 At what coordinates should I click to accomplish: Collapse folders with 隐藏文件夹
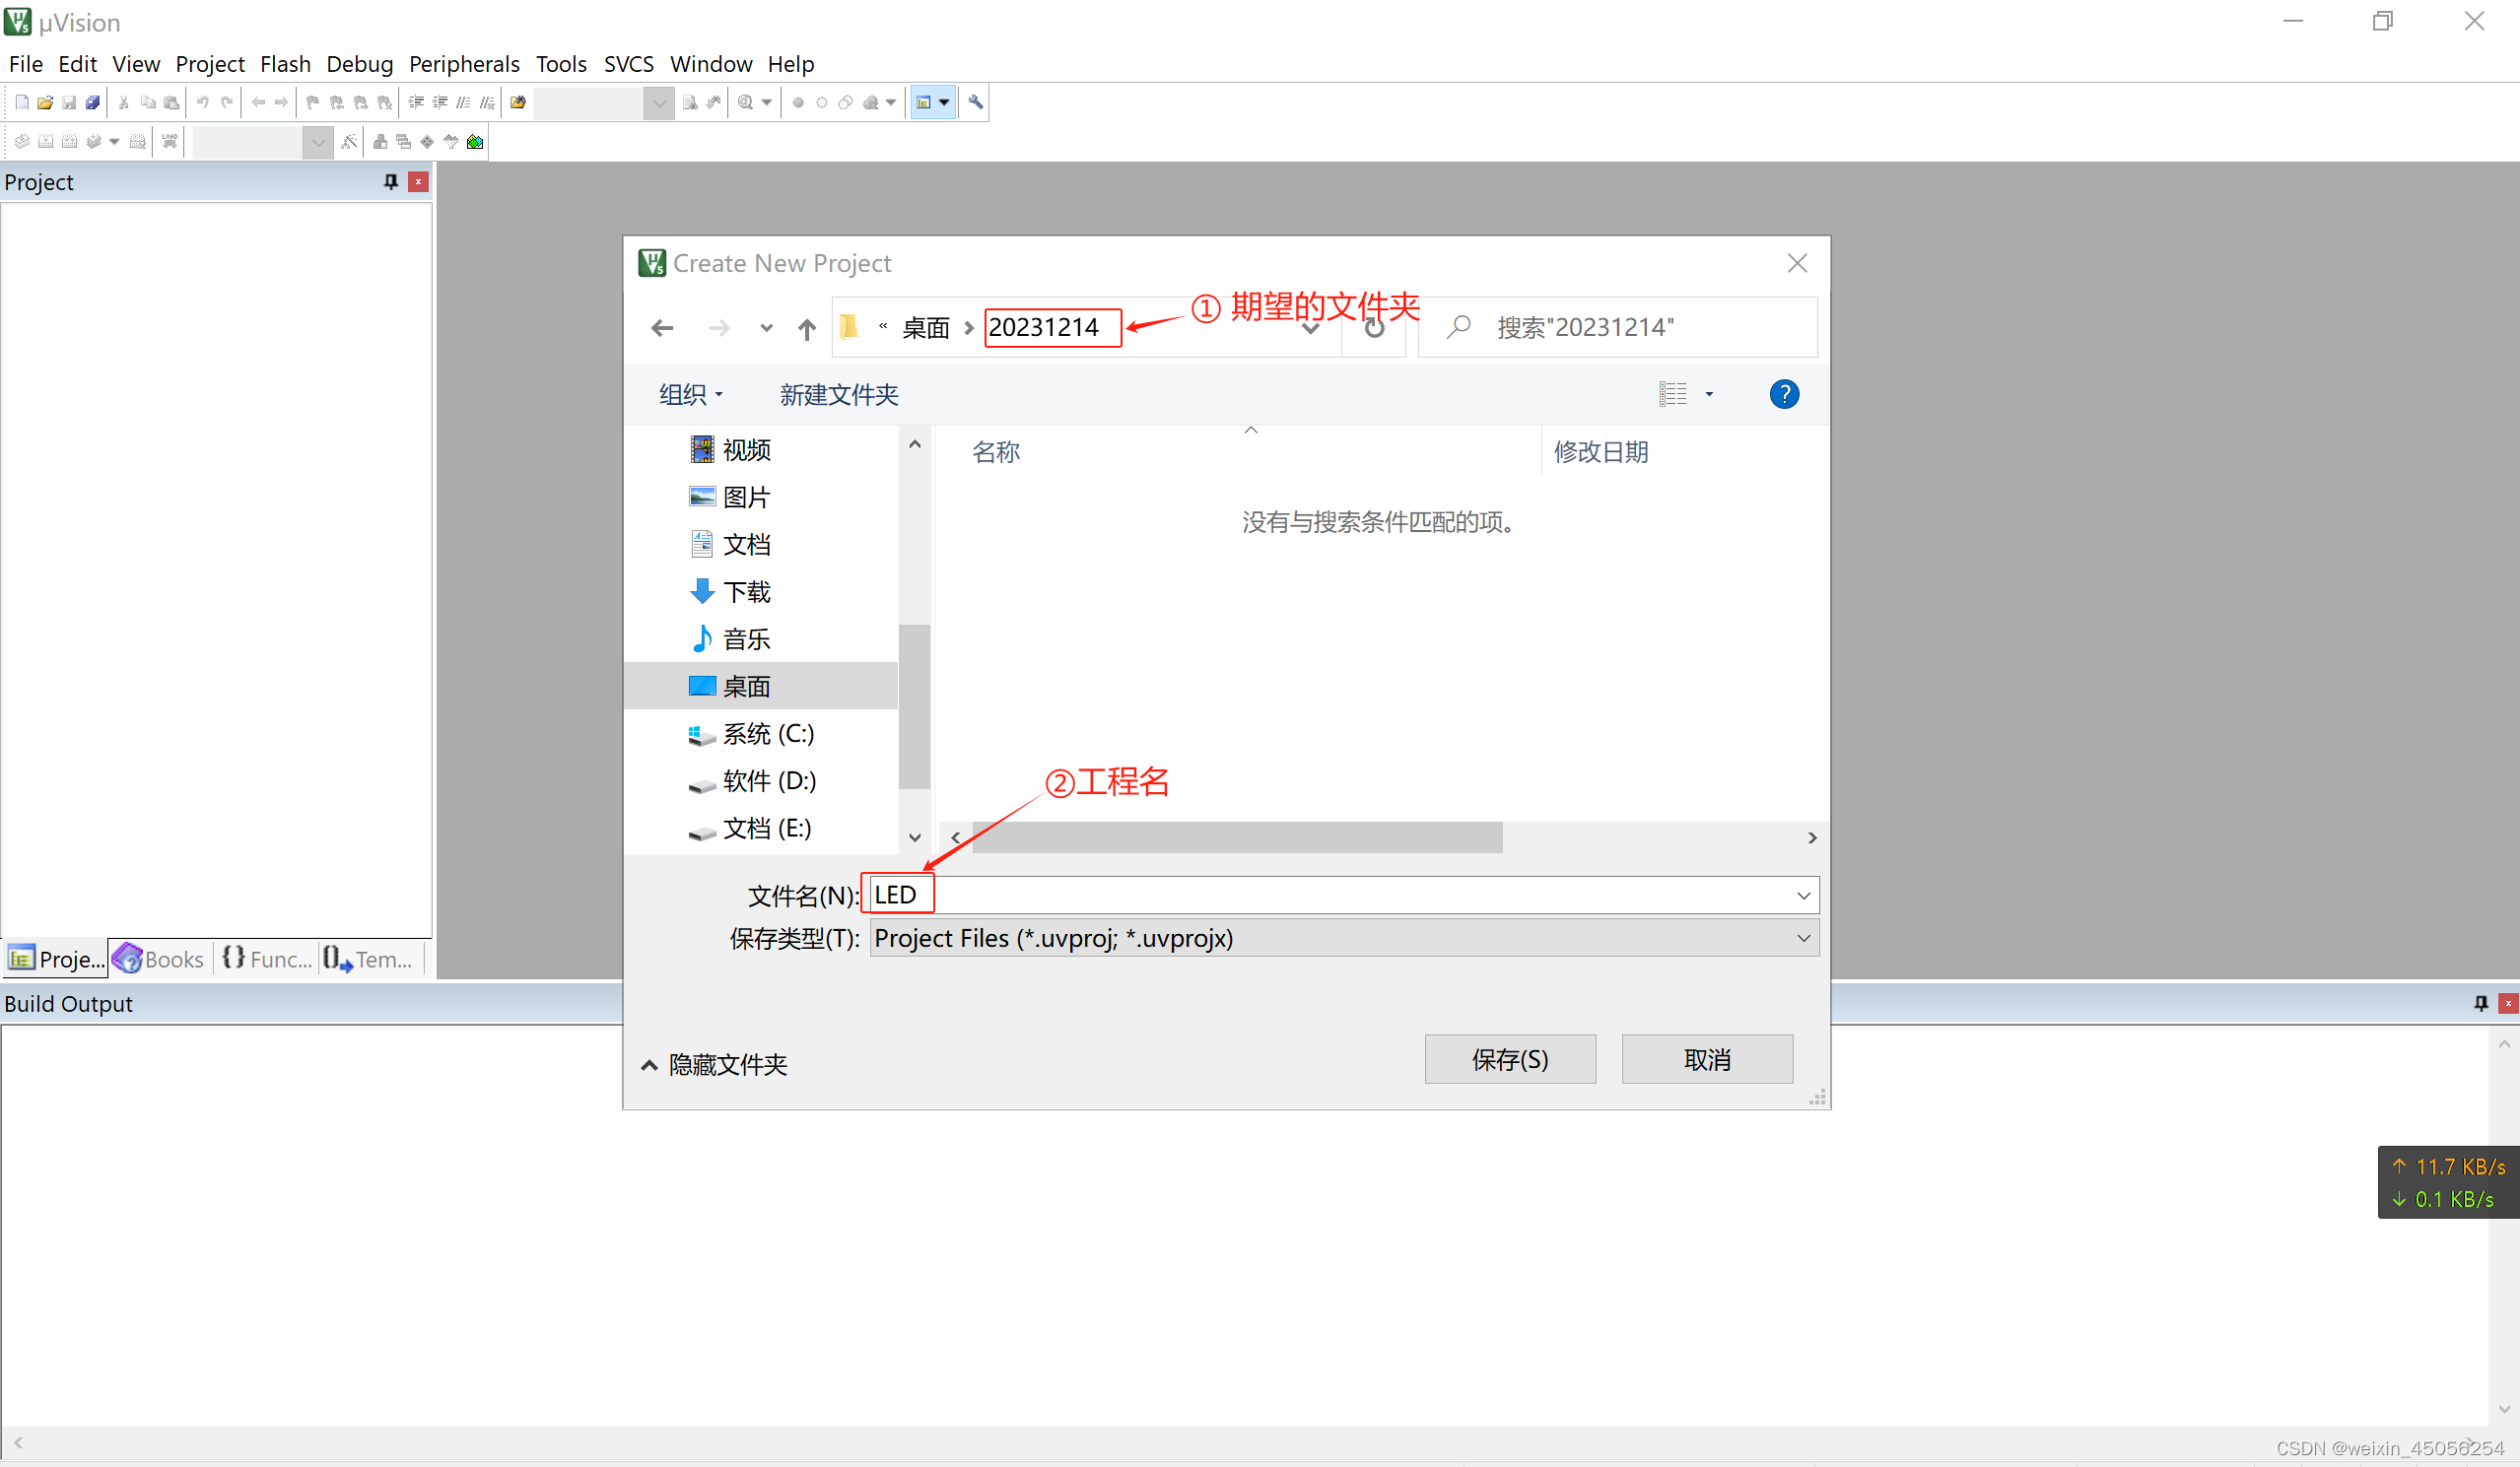(x=715, y=1064)
